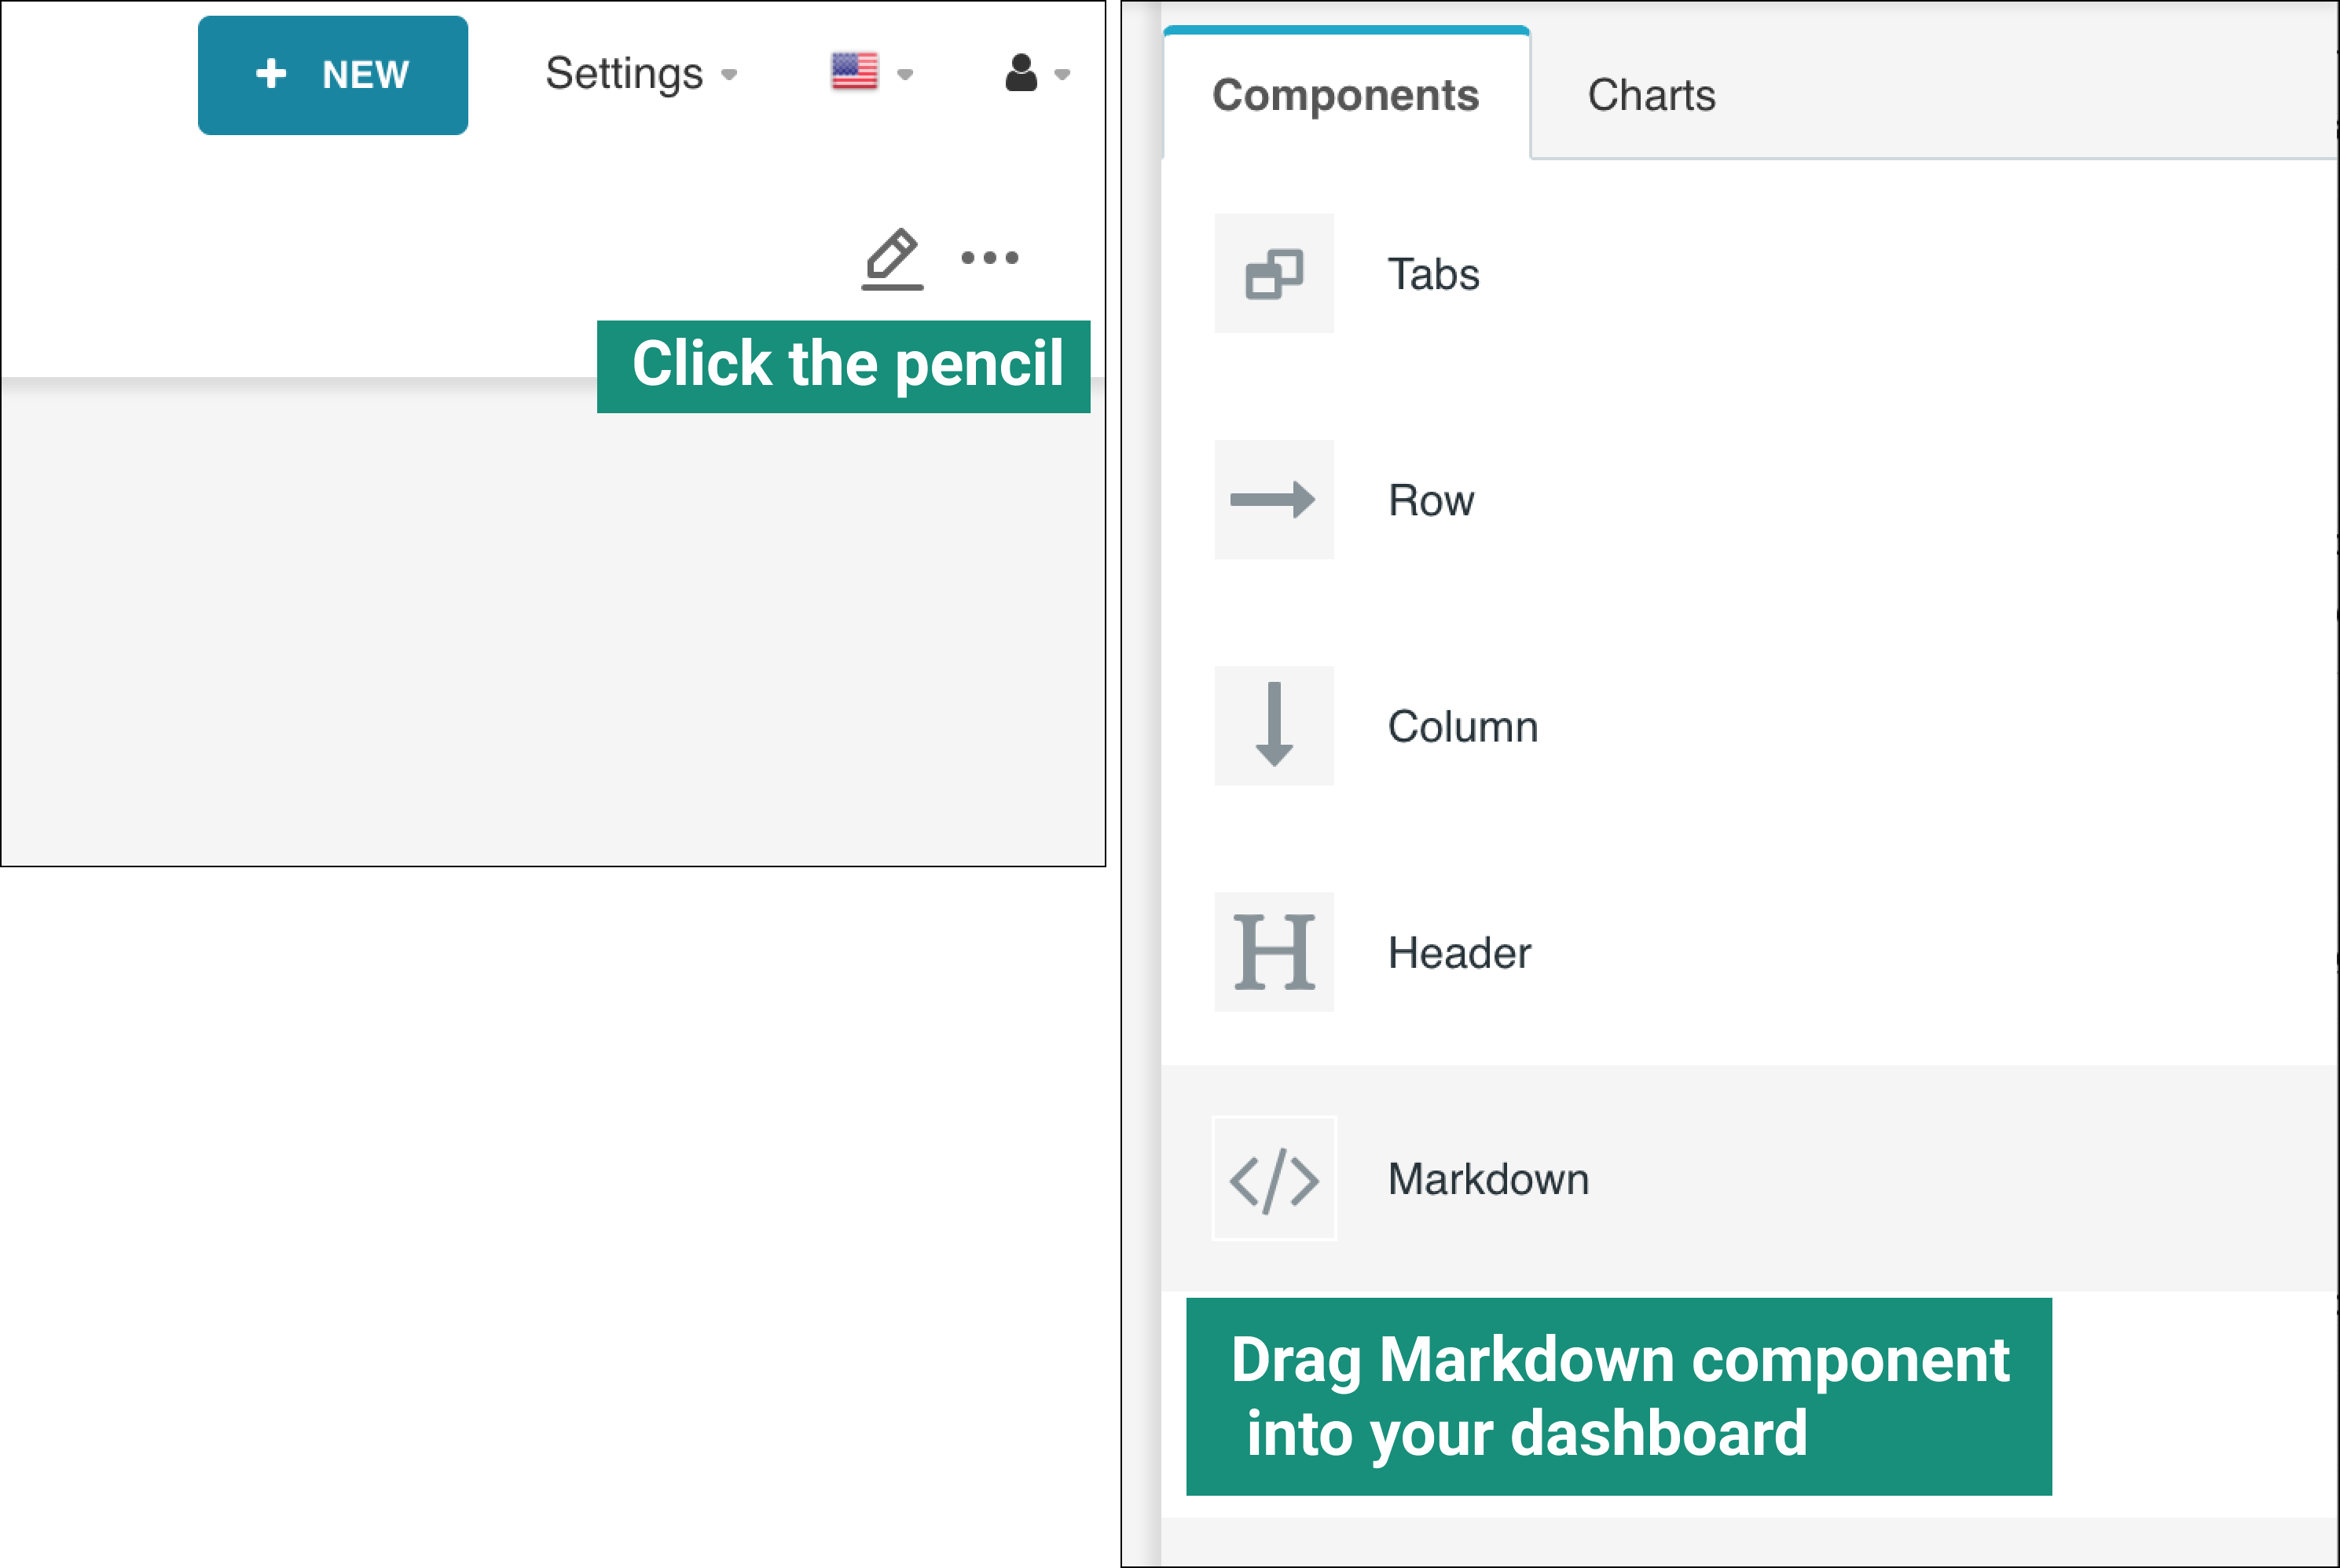Expand the language selector chevron

tap(904, 75)
